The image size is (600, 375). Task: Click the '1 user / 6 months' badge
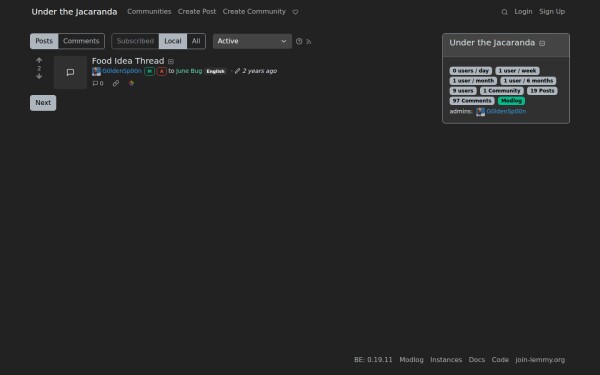(528, 81)
